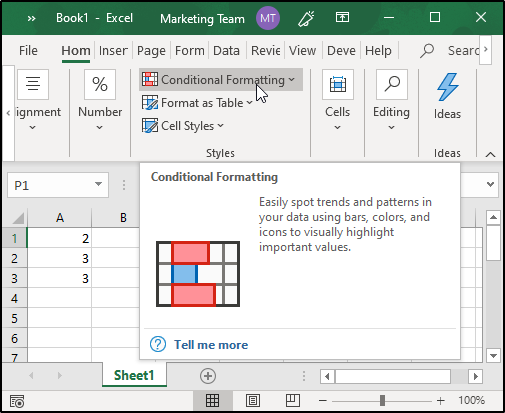Viewport: 505px width, 413px height.
Task: Click the Search box label
Action: click(x=463, y=51)
